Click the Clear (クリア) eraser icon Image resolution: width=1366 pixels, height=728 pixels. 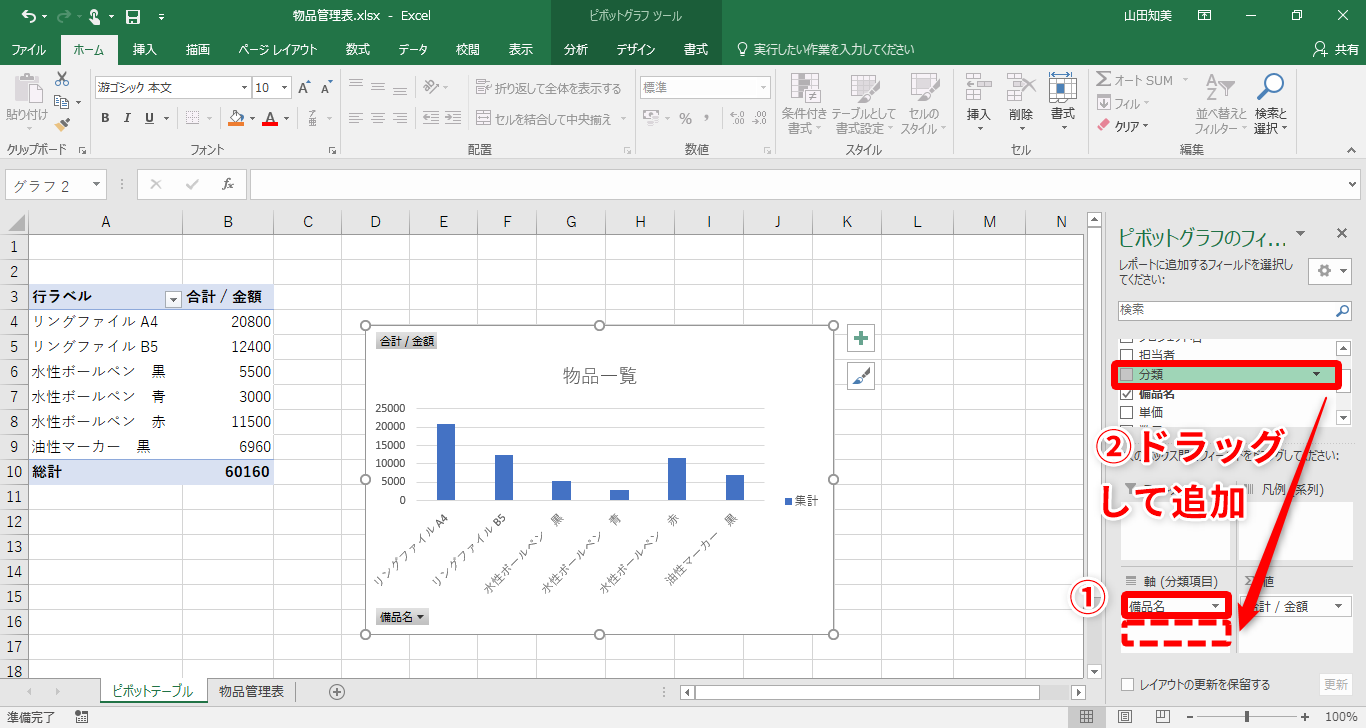tap(1104, 126)
